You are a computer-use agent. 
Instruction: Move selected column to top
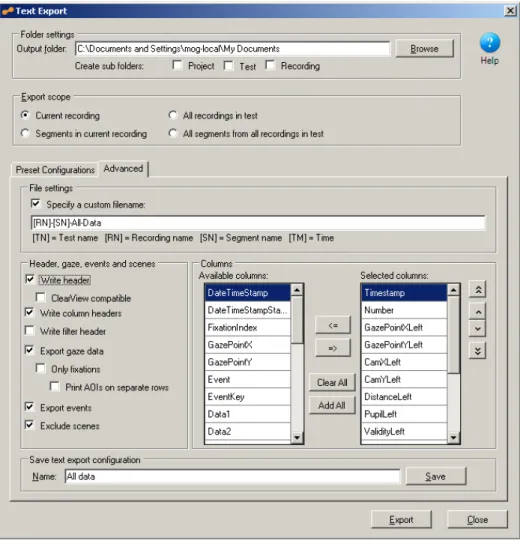click(x=478, y=289)
